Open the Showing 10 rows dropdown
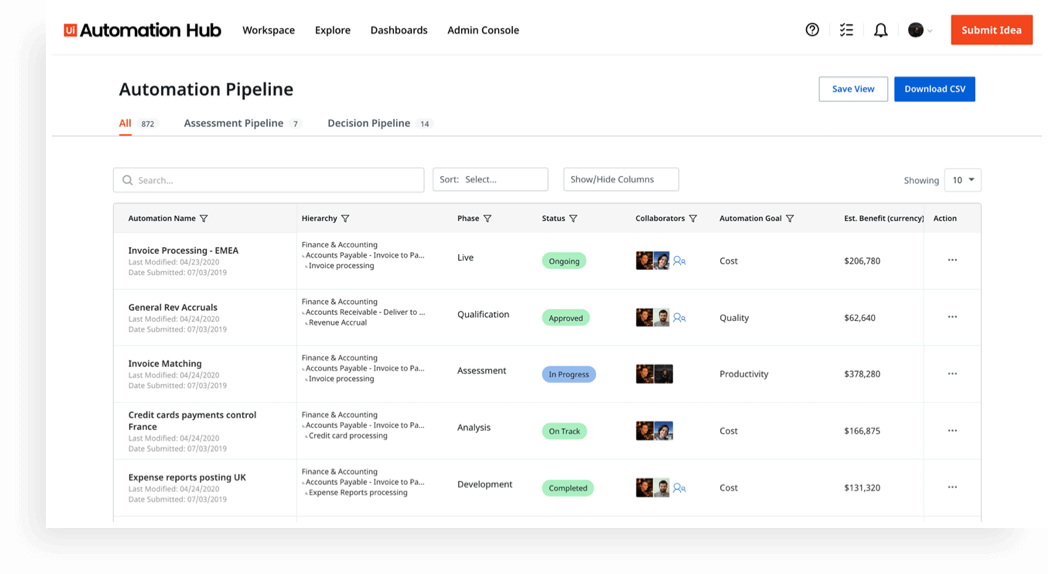The width and height of the screenshot is (1048, 574). tap(962, 180)
